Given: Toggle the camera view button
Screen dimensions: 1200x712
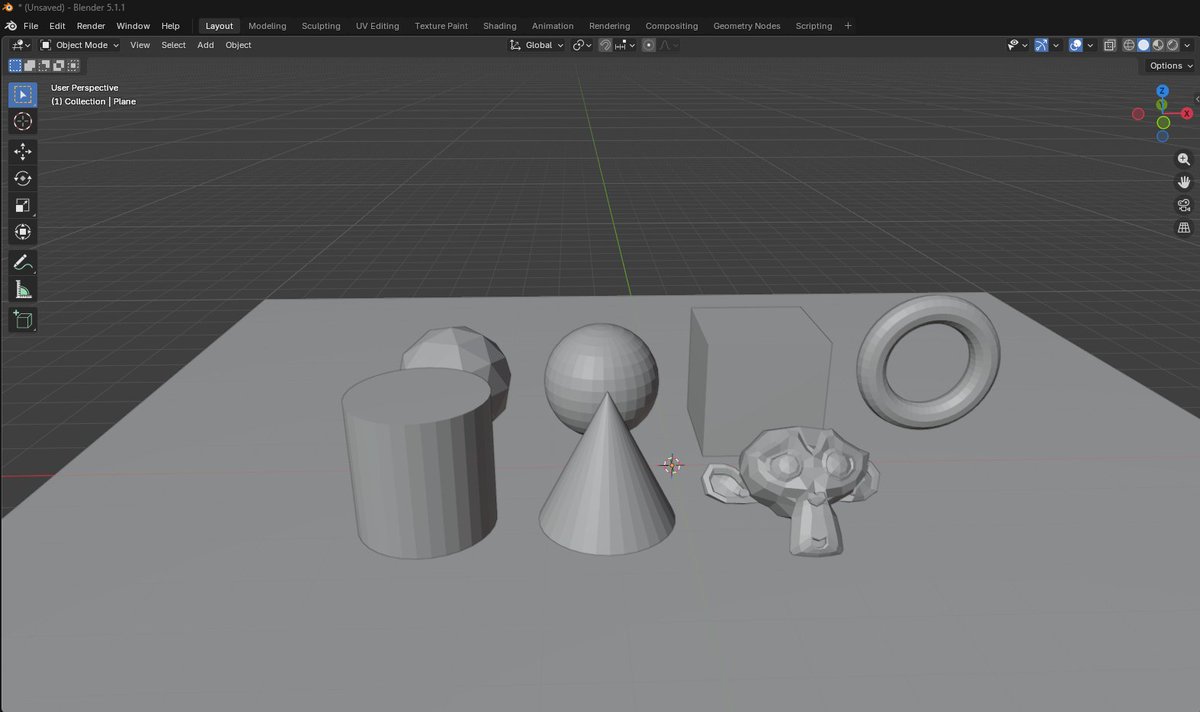Looking at the screenshot, I should pyautogui.click(x=1184, y=205).
